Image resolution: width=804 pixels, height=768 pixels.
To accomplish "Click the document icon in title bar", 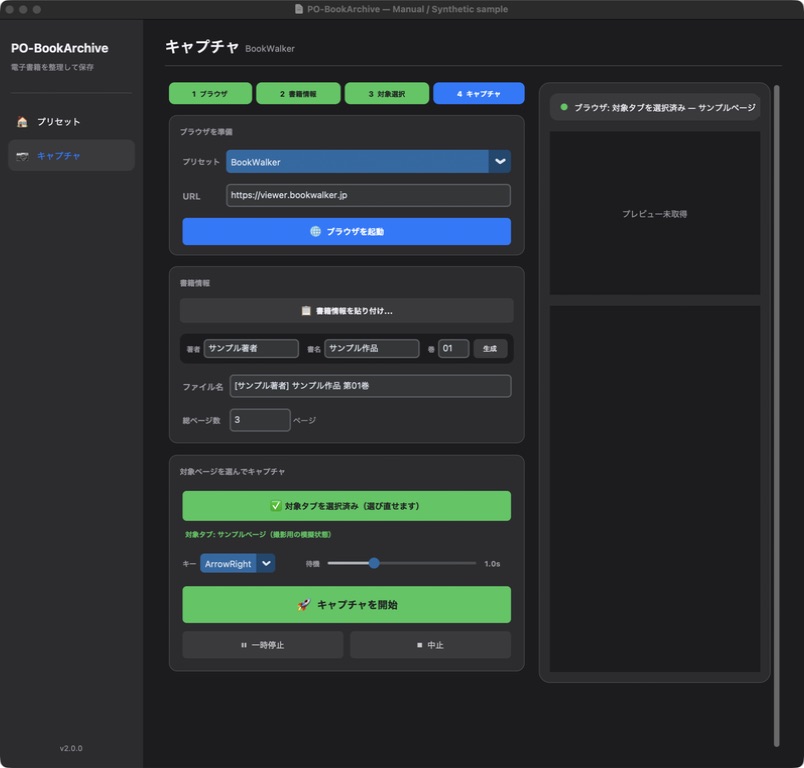I will [299, 9].
